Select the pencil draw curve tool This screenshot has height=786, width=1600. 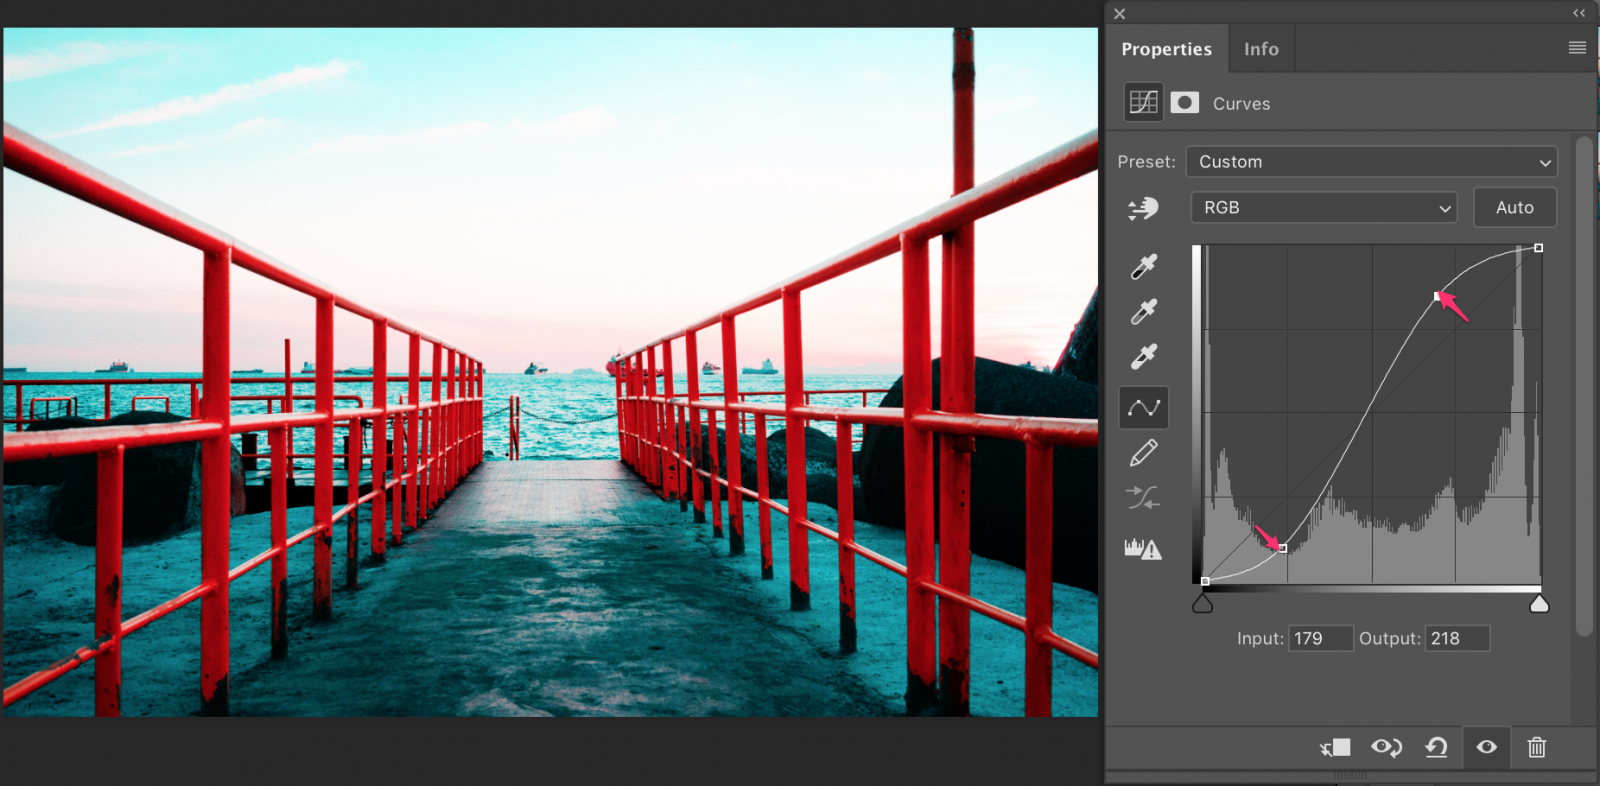click(x=1143, y=453)
